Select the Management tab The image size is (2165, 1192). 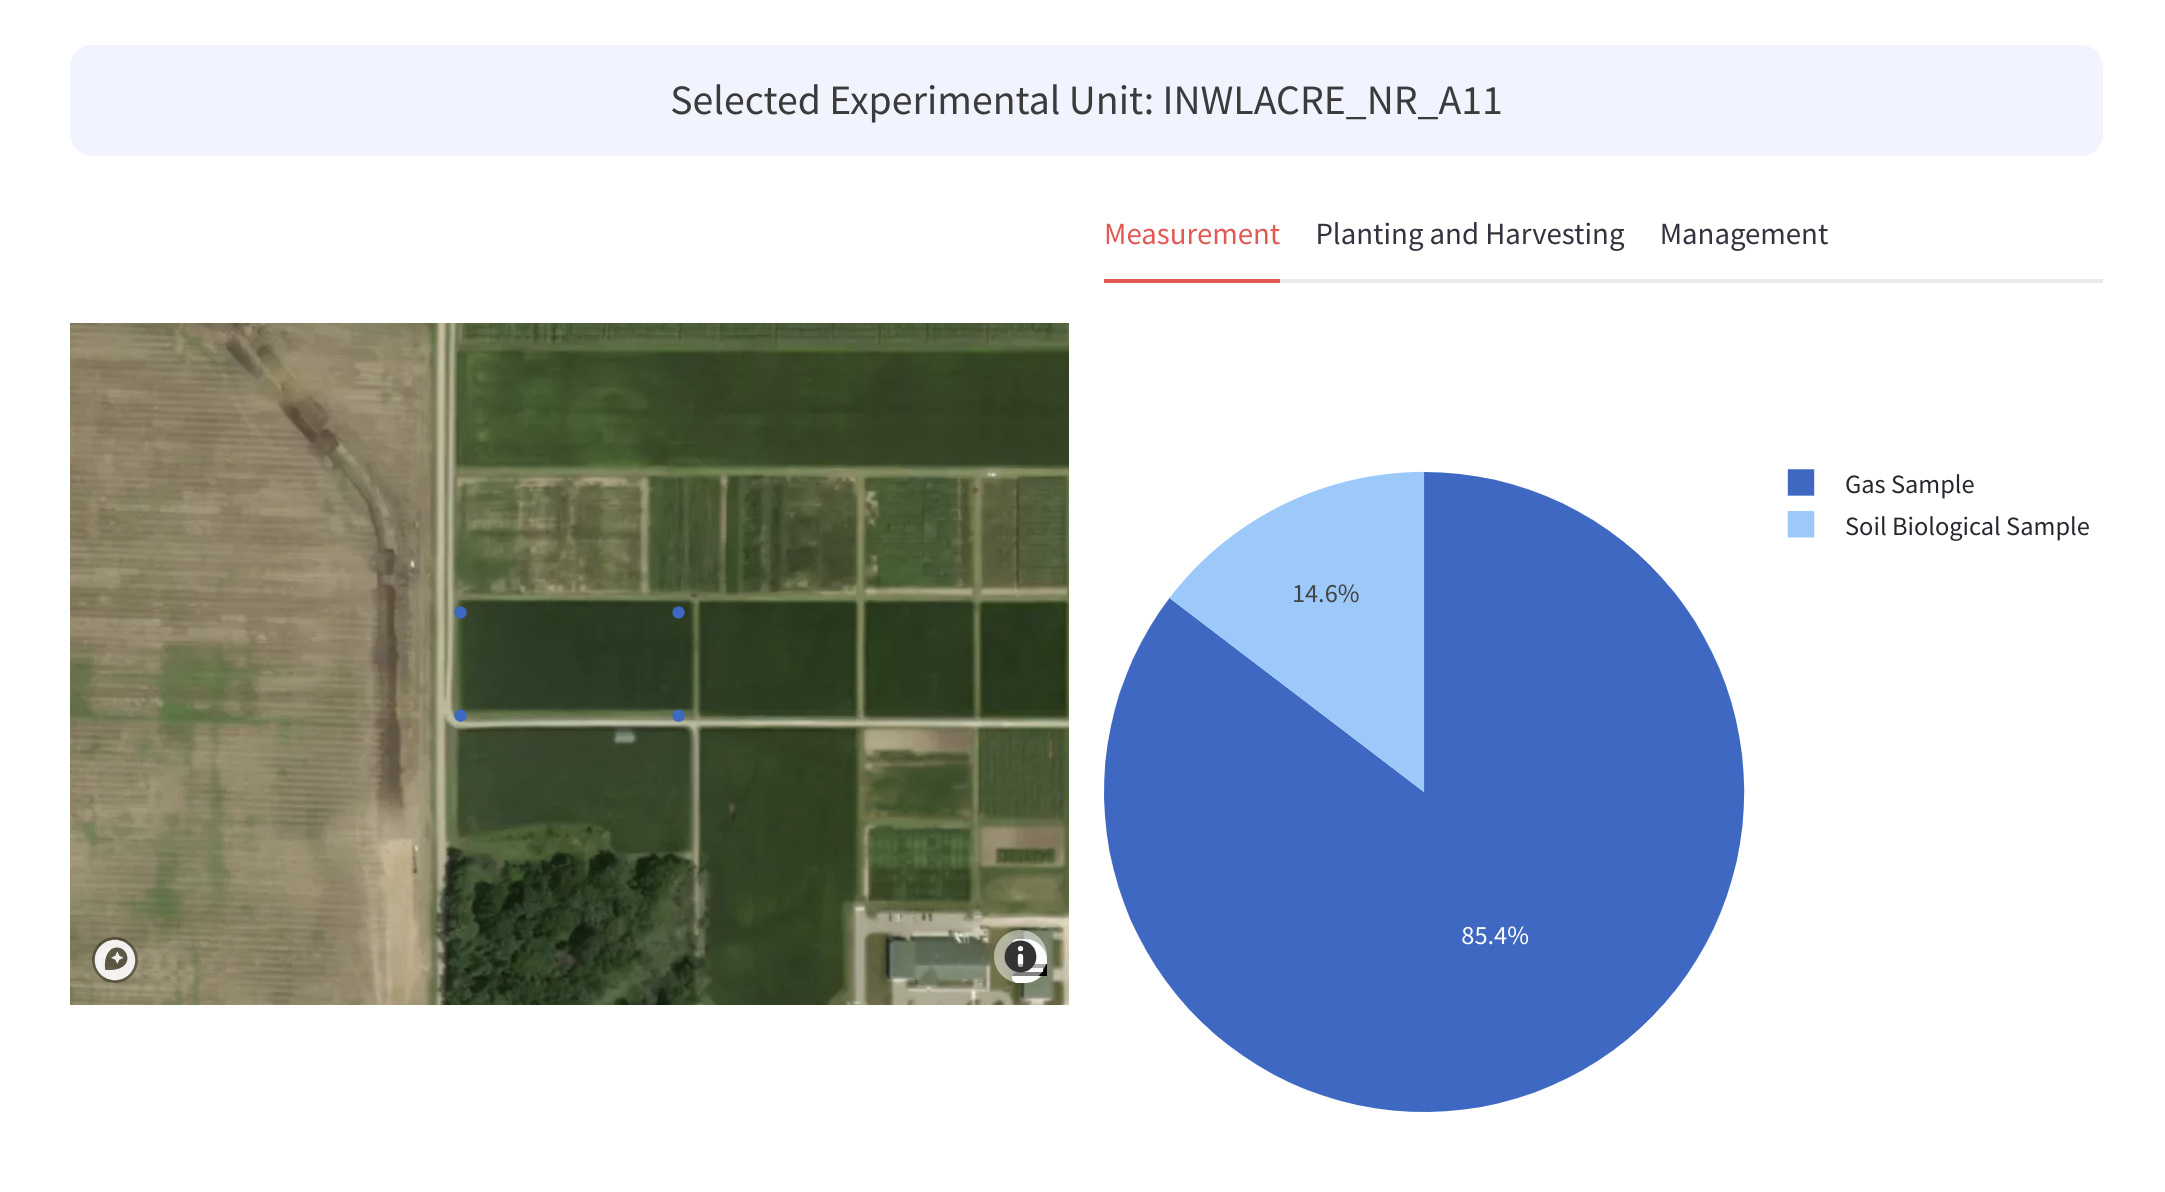tap(1743, 234)
